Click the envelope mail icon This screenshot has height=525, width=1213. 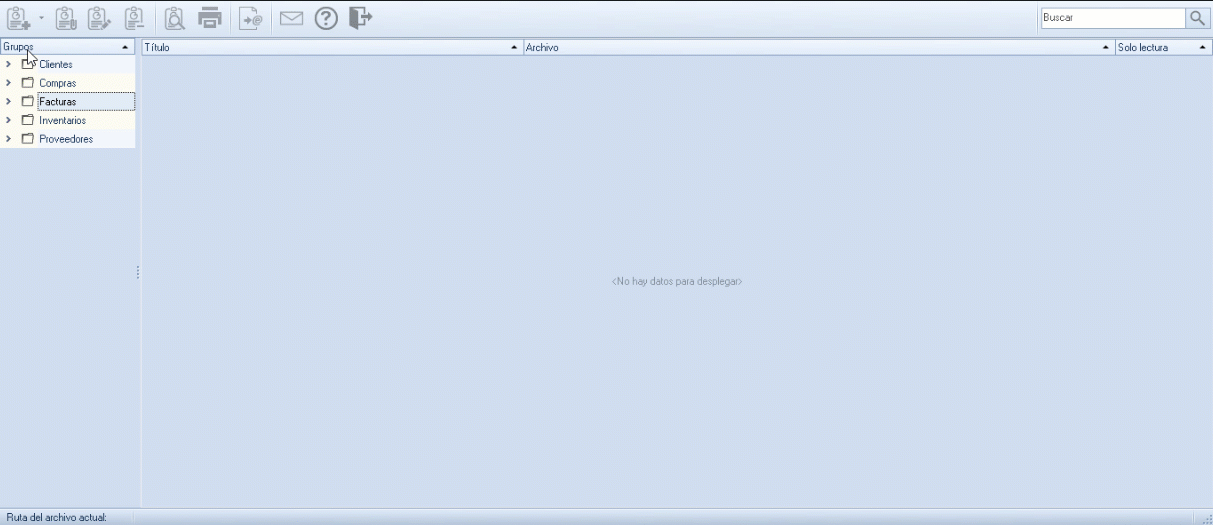[x=291, y=18]
